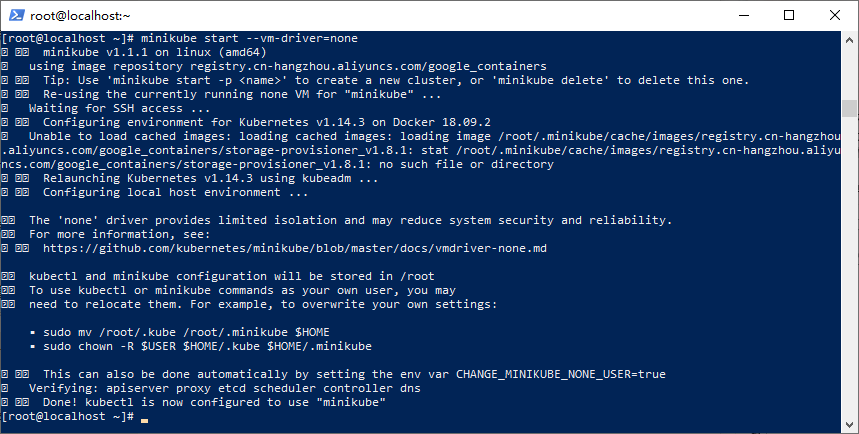Minimize the root@localhost terminal window

742,15
